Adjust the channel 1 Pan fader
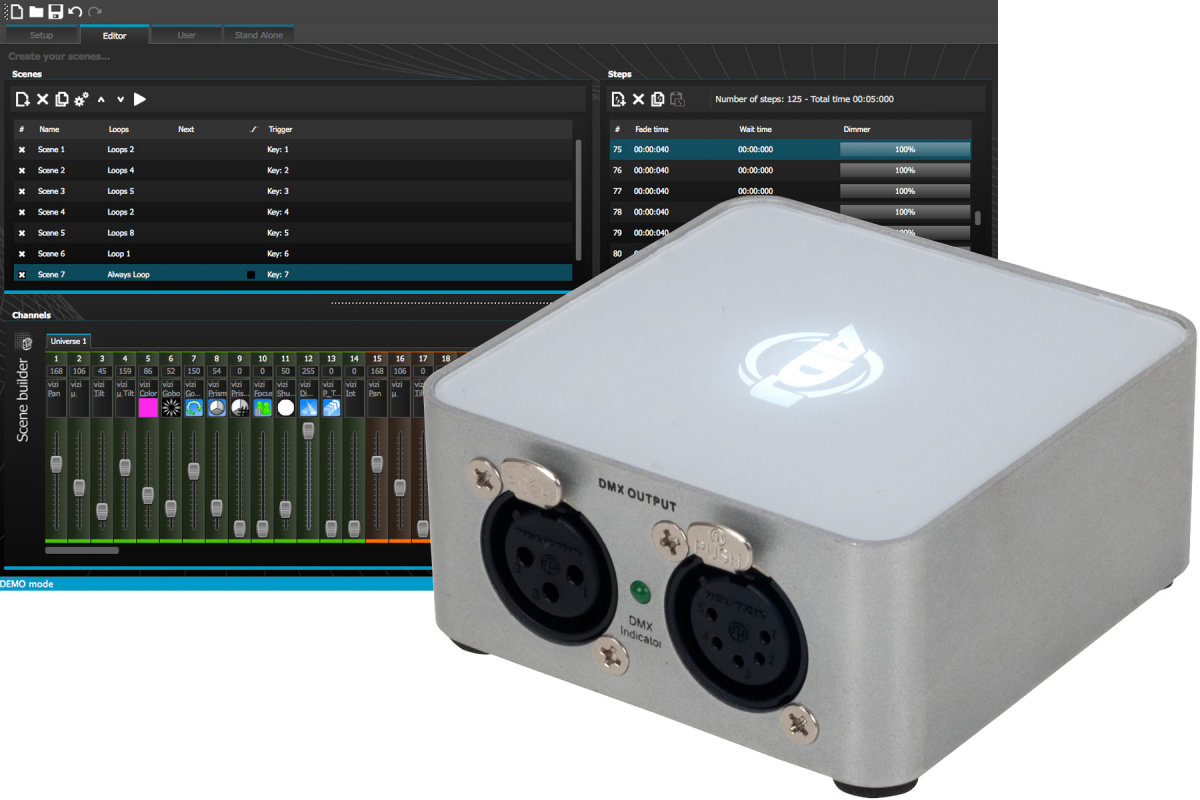 tap(56, 464)
